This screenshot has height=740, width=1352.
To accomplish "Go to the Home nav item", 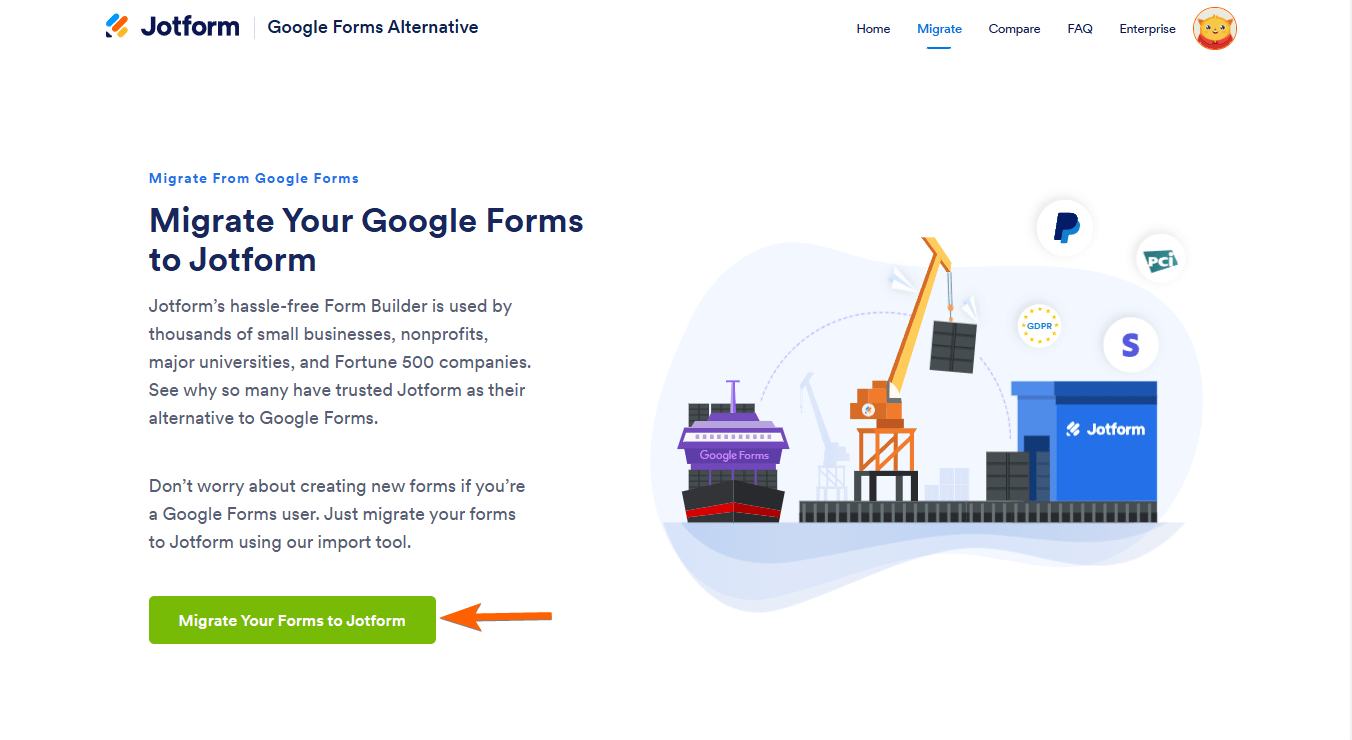I will (x=873, y=29).
